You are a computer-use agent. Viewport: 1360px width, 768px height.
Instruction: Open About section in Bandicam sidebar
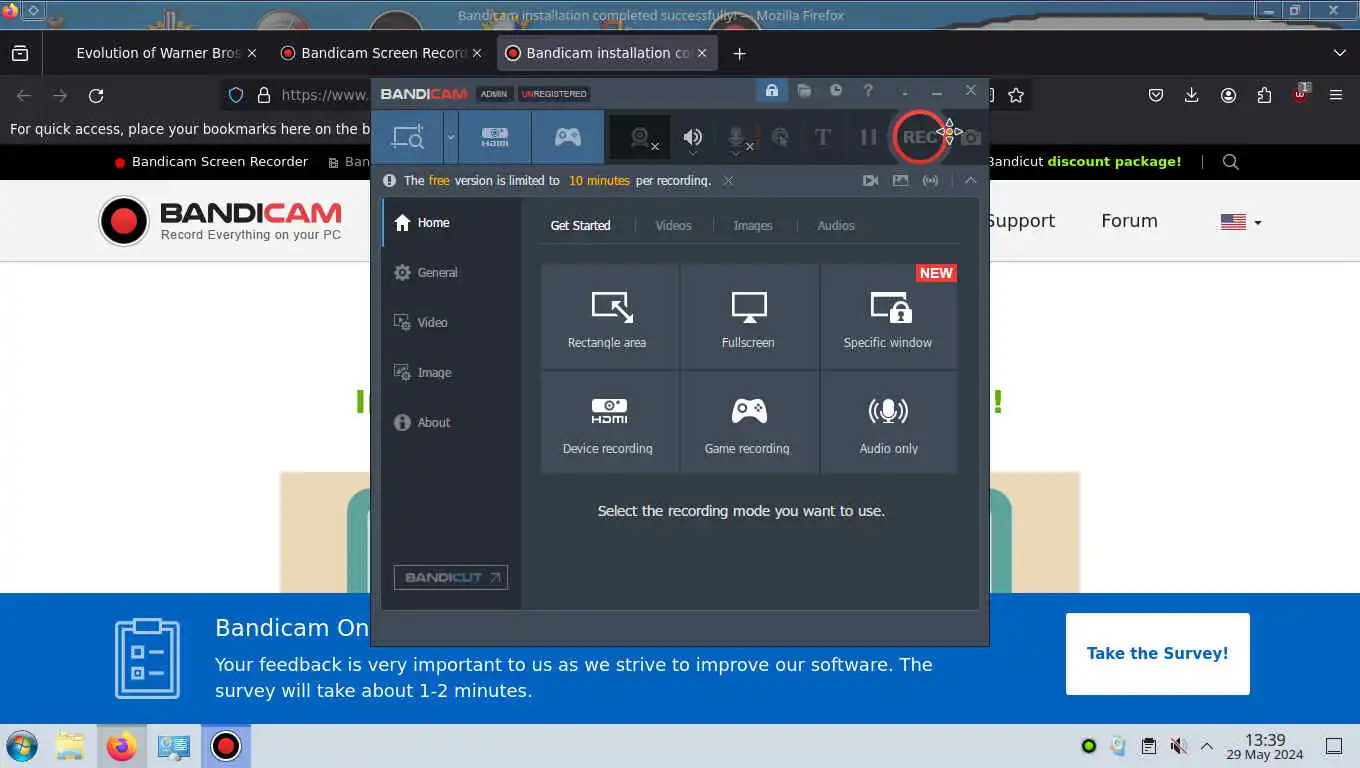(451, 423)
